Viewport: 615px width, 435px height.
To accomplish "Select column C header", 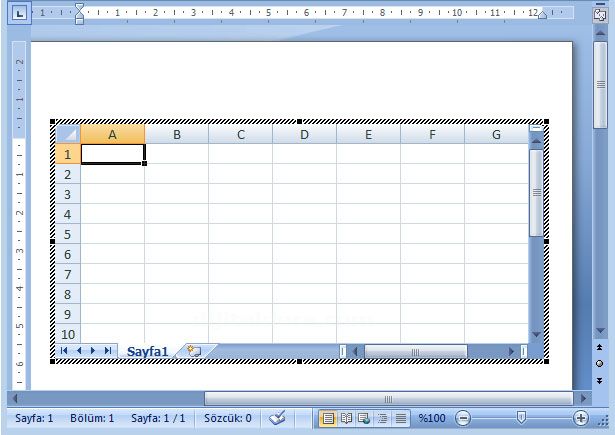I will [x=240, y=134].
